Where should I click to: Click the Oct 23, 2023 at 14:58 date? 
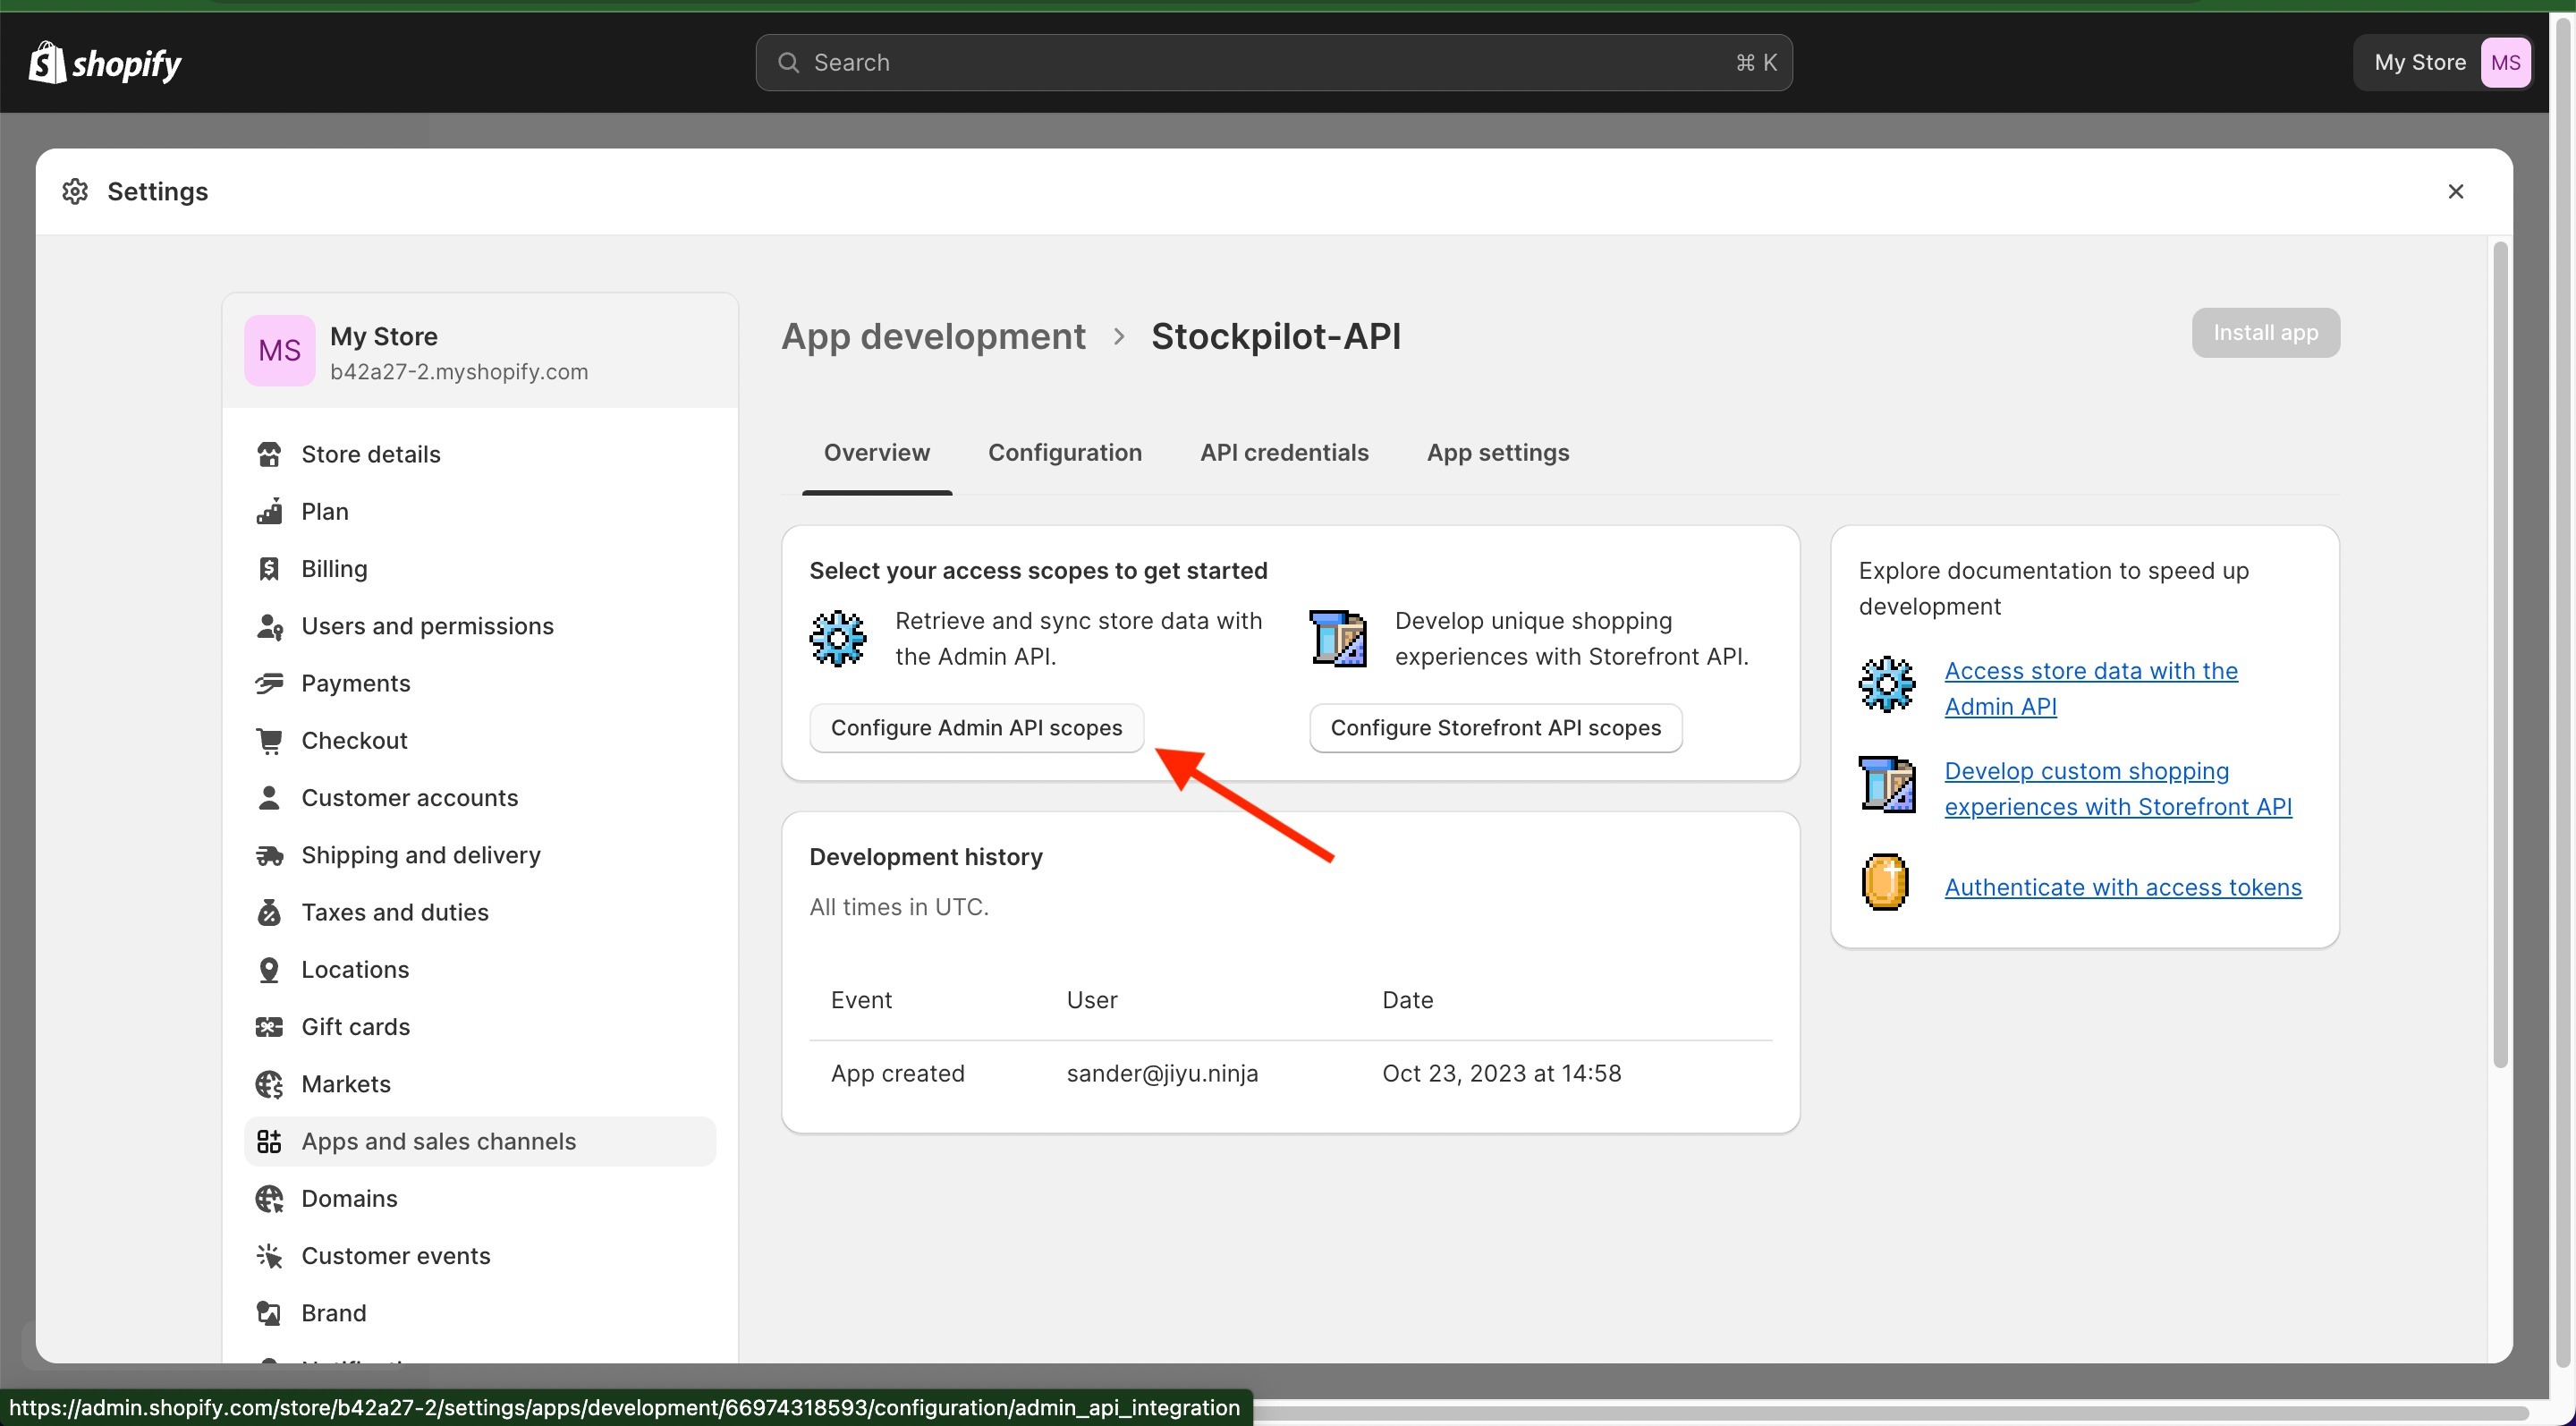[1501, 1073]
